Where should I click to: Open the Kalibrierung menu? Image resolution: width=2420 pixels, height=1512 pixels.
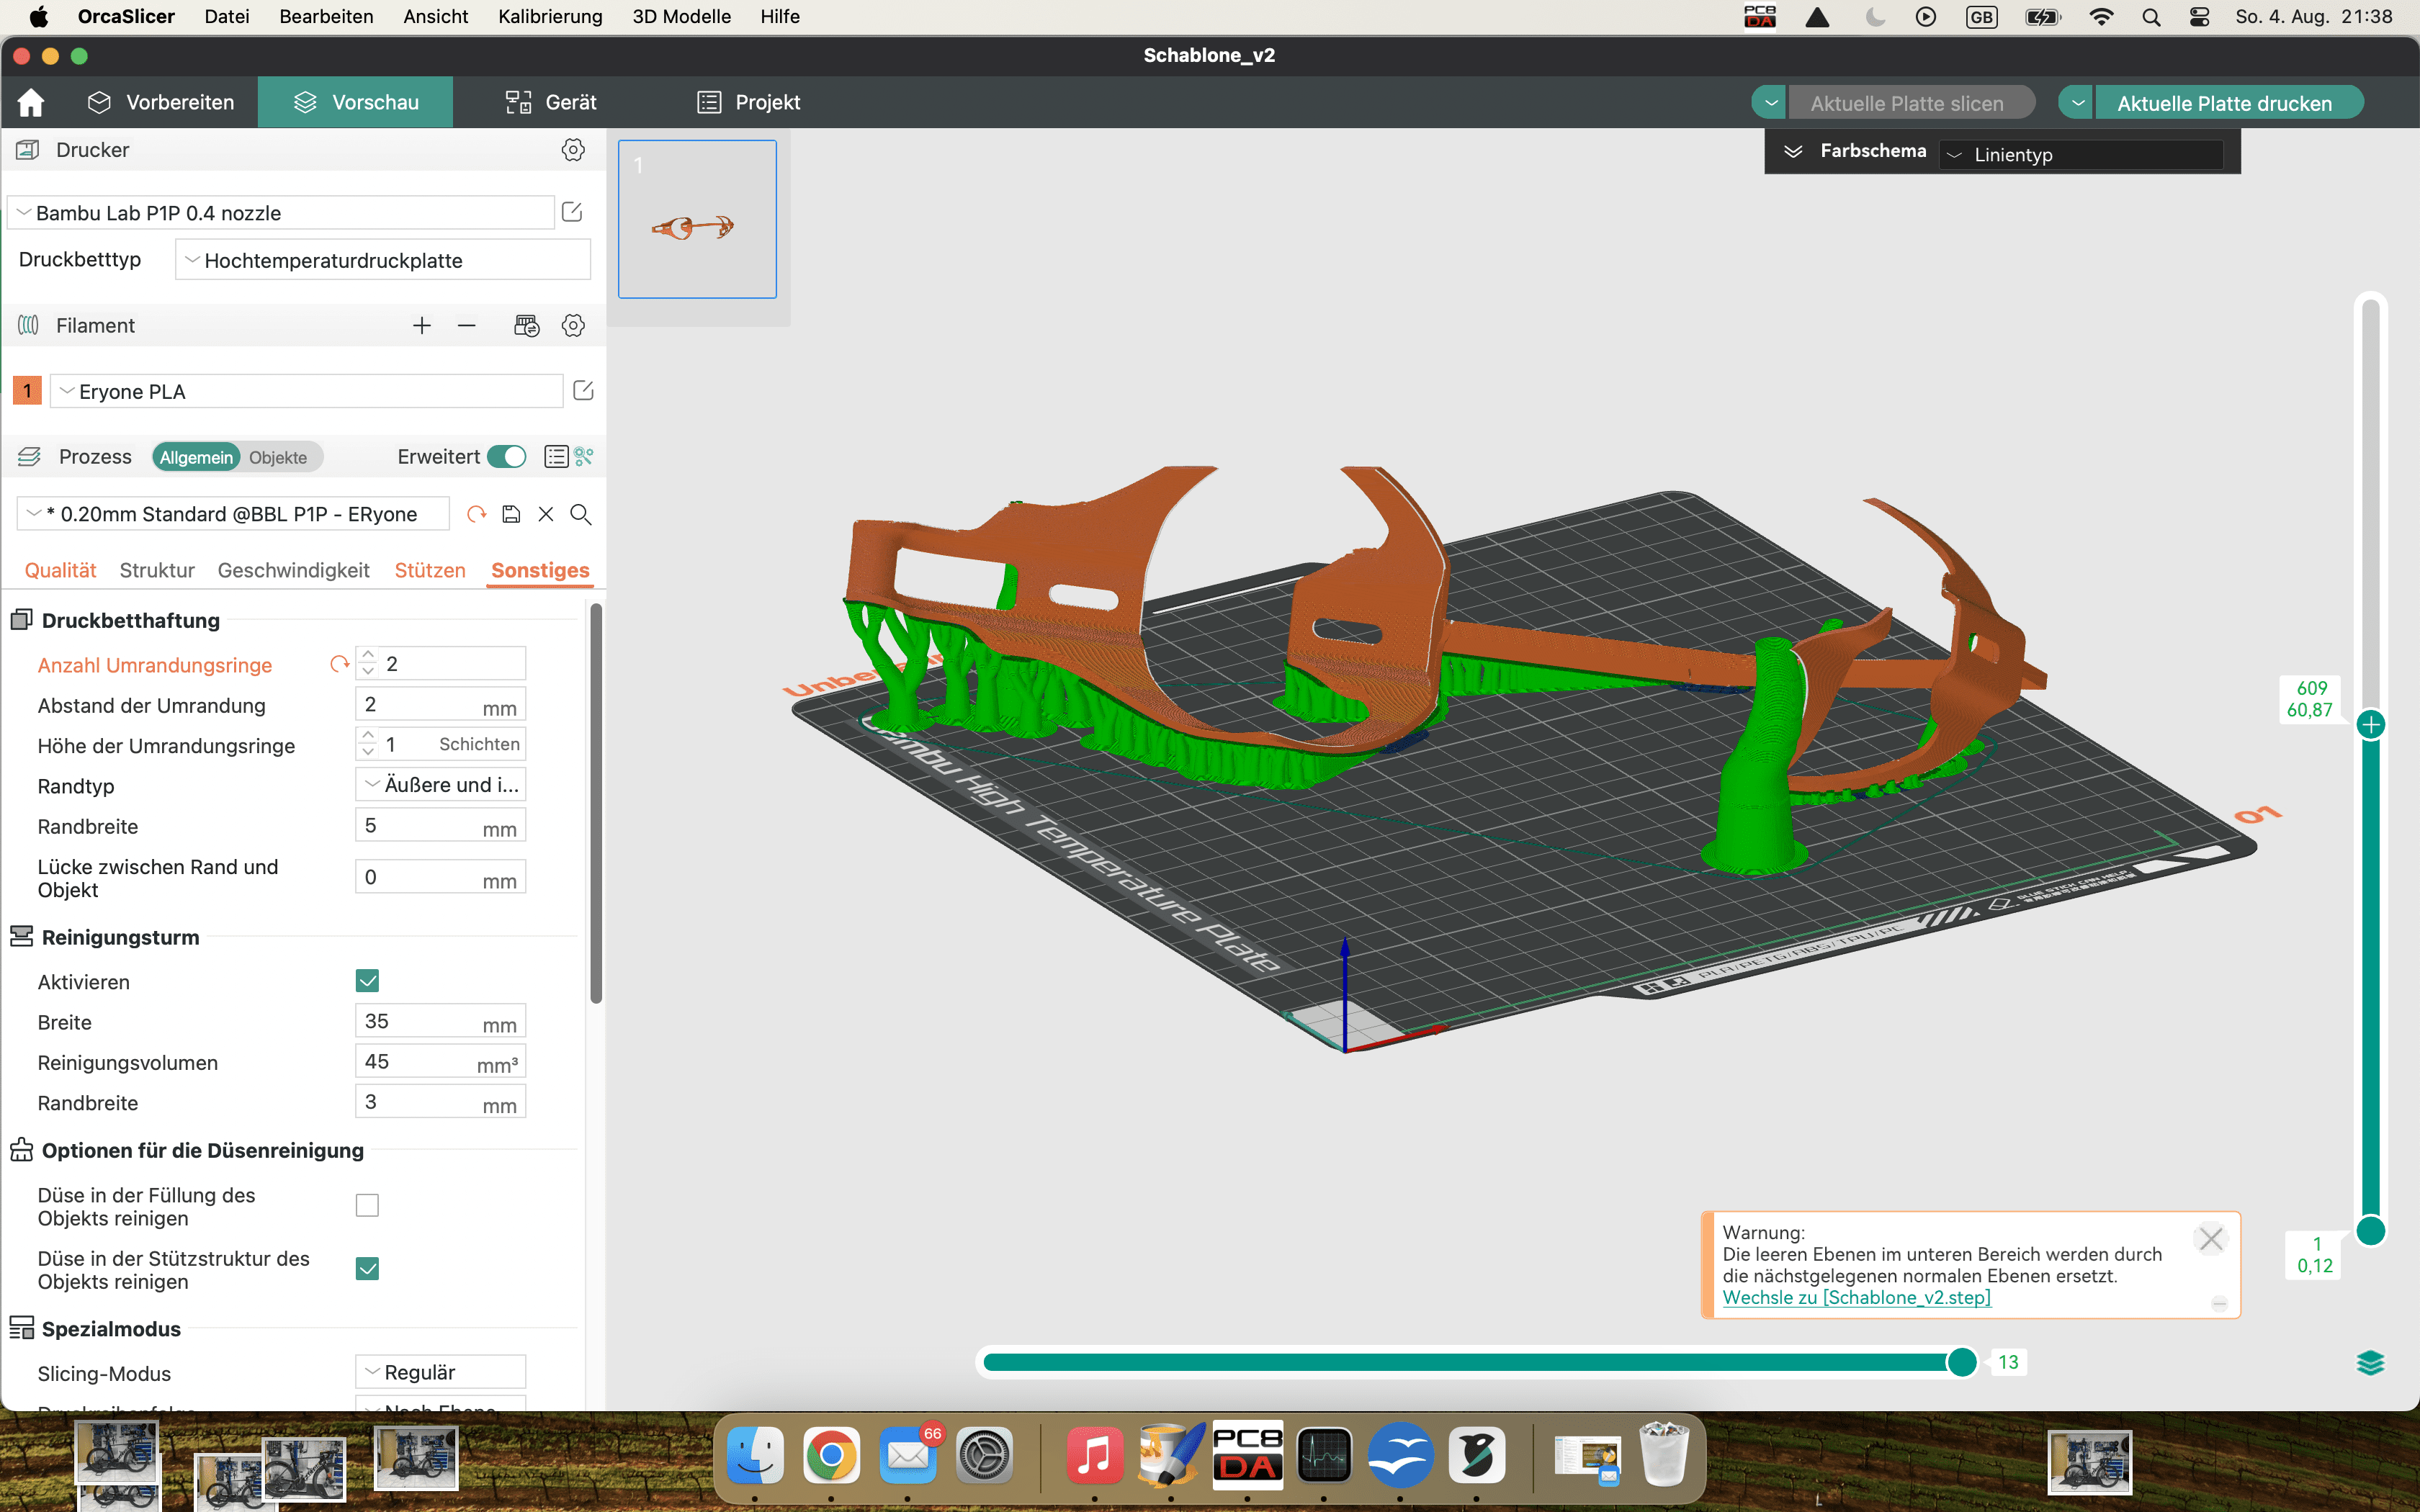pyautogui.click(x=550, y=16)
